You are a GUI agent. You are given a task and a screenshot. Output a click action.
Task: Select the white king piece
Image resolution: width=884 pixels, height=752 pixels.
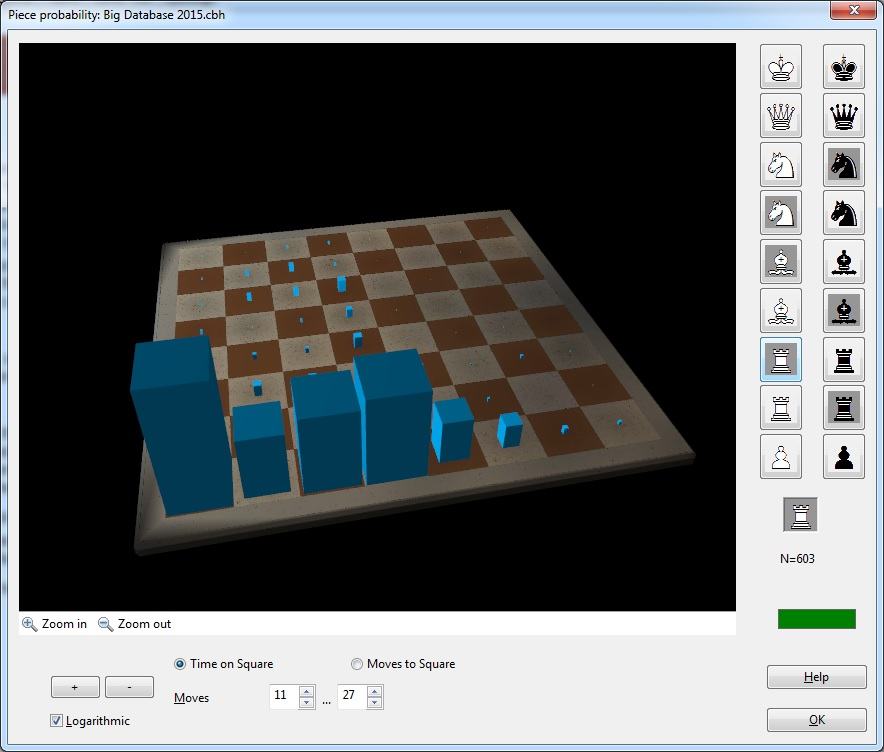pyautogui.click(x=781, y=68)
